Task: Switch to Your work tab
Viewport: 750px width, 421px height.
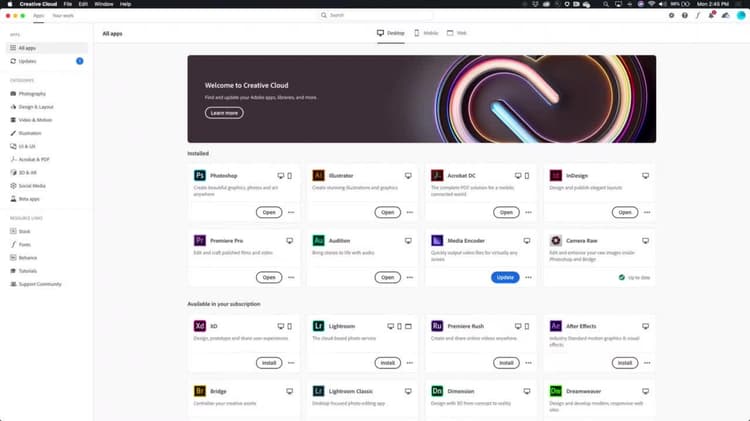Action: [63, 16]
